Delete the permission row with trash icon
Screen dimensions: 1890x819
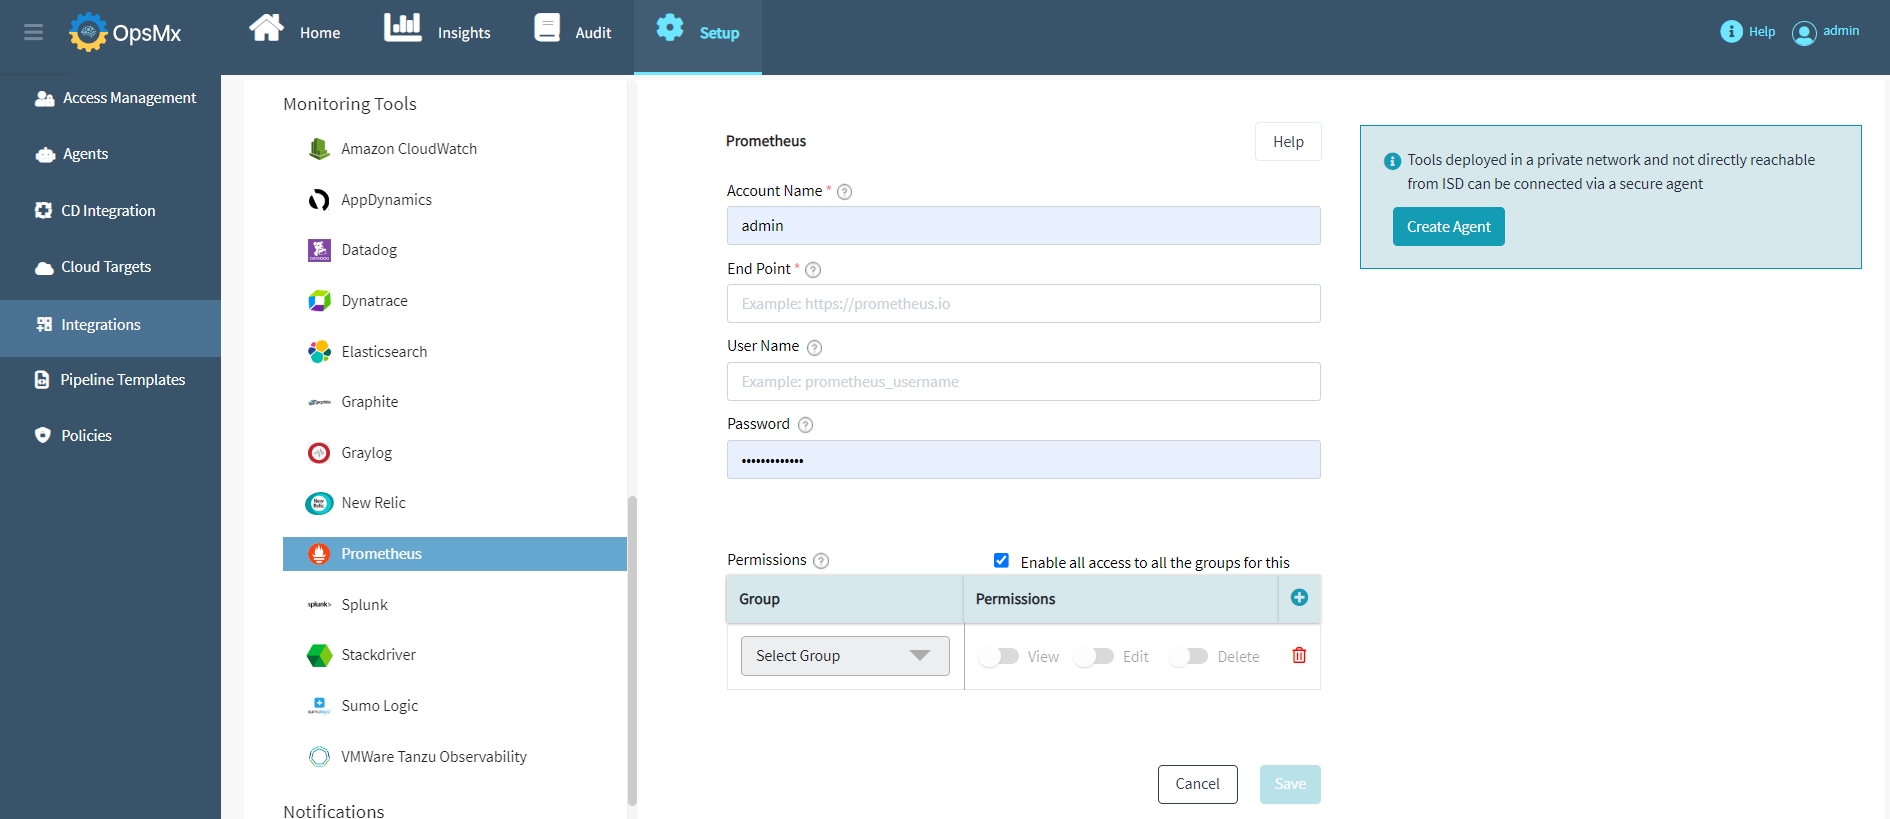pyautogui.click(x=1299, y=655)
